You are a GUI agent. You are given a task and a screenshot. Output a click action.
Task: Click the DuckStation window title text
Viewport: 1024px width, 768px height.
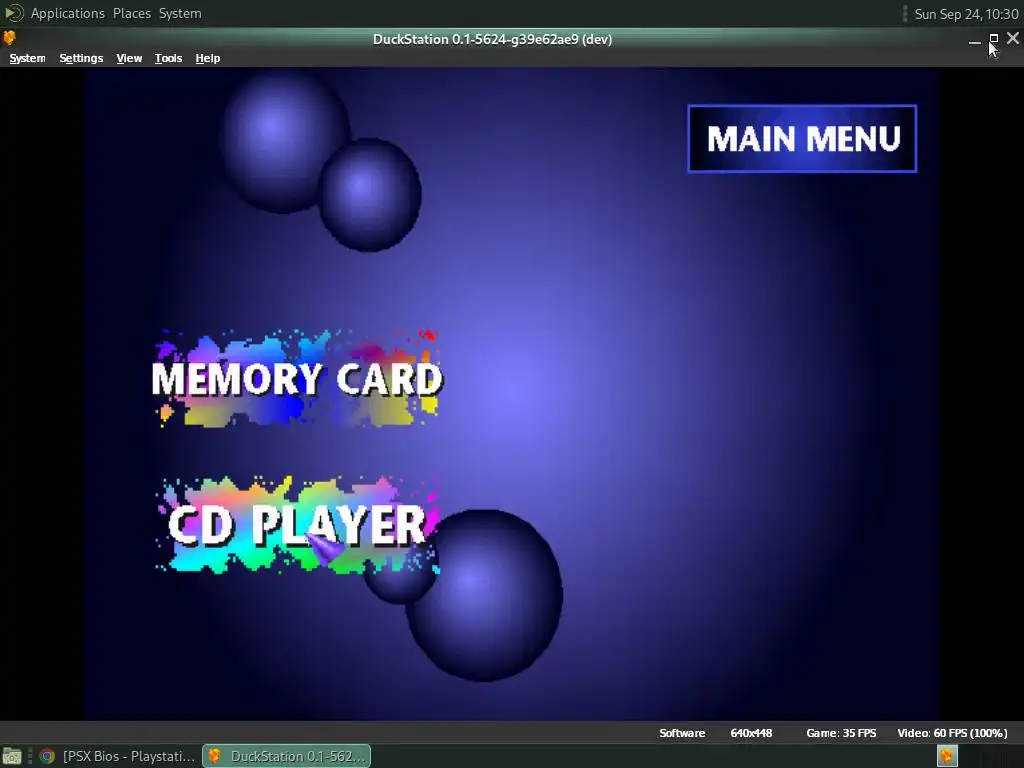click(x=492, y=39)
